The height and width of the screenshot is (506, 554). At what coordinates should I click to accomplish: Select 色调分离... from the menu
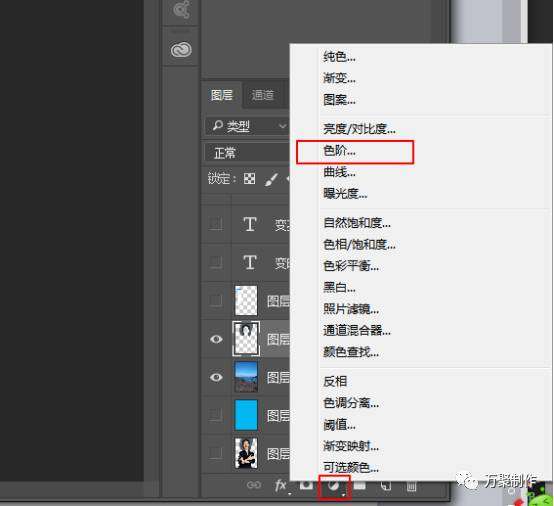tap(351, 403)
